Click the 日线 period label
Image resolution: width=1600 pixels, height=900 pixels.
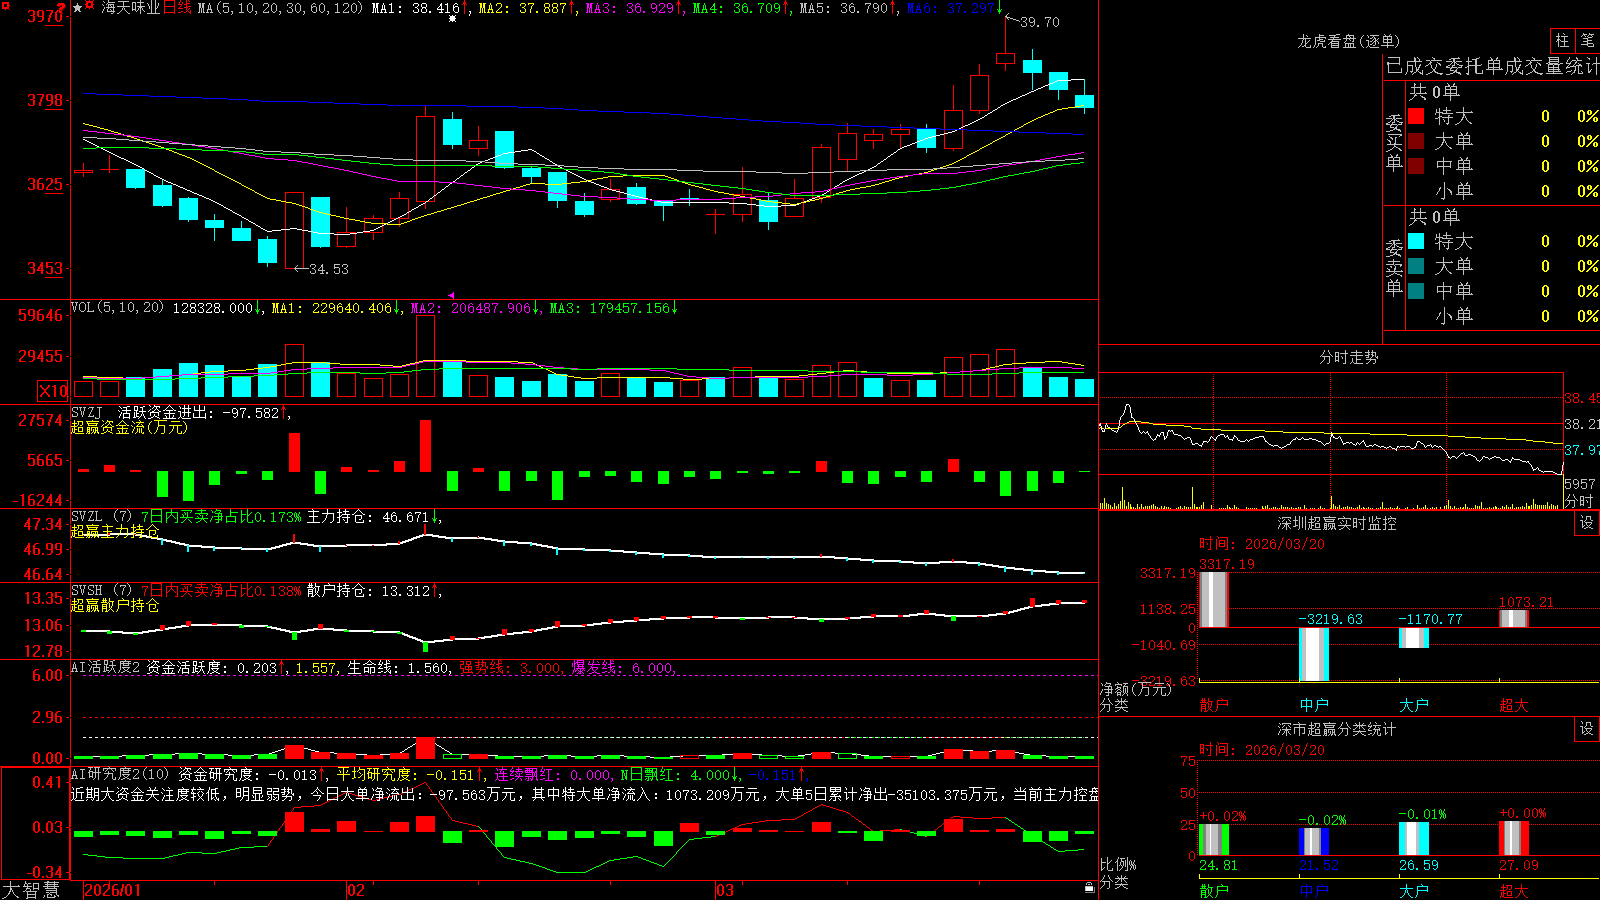[x=177, y=8]
